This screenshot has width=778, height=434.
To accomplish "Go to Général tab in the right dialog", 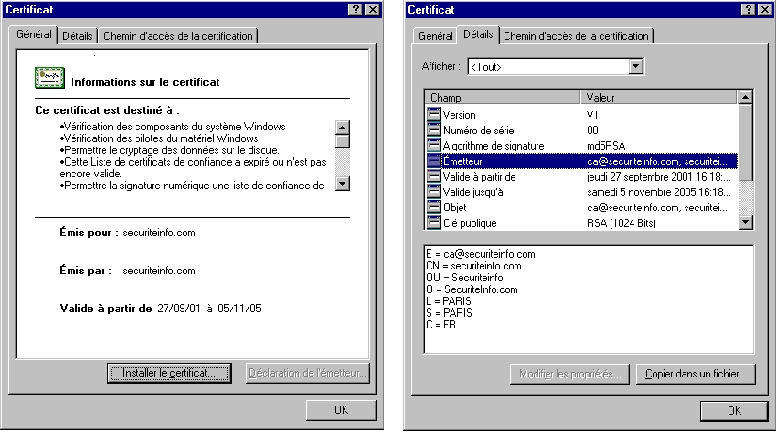I will (x=435, y=36).
